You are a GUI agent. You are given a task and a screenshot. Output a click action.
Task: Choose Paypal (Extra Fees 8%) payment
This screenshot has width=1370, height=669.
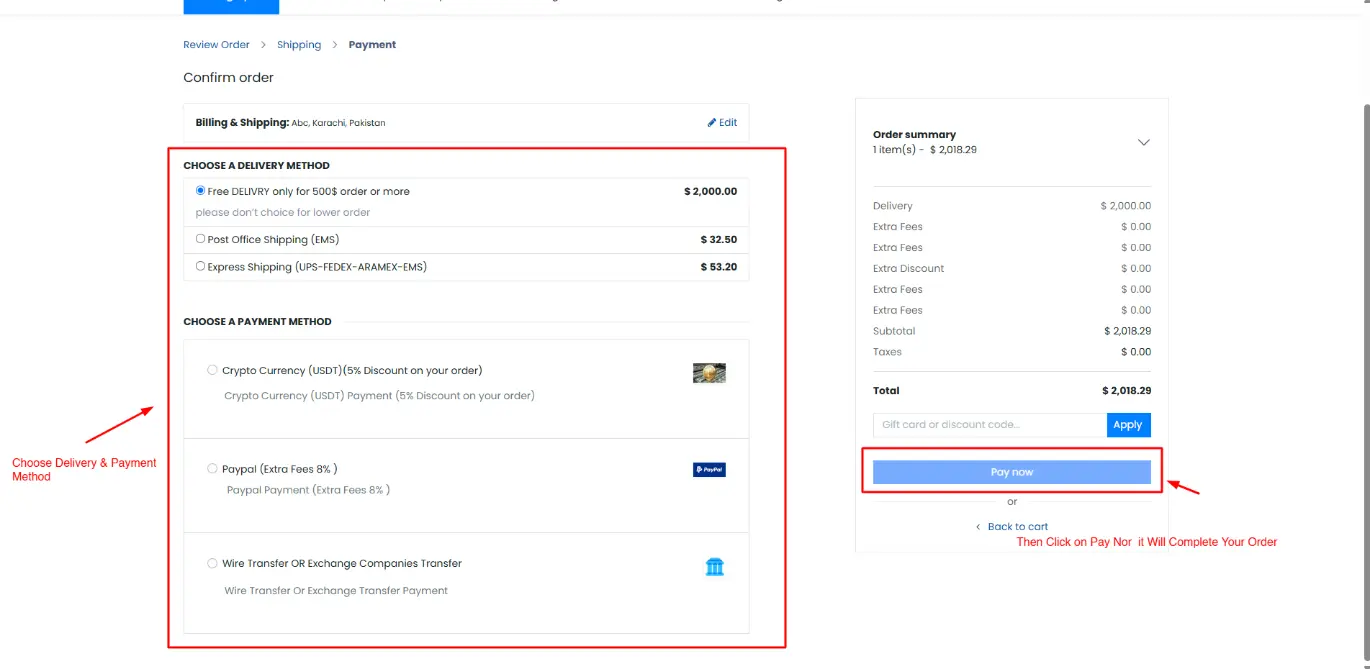click(x=212, y=468)
